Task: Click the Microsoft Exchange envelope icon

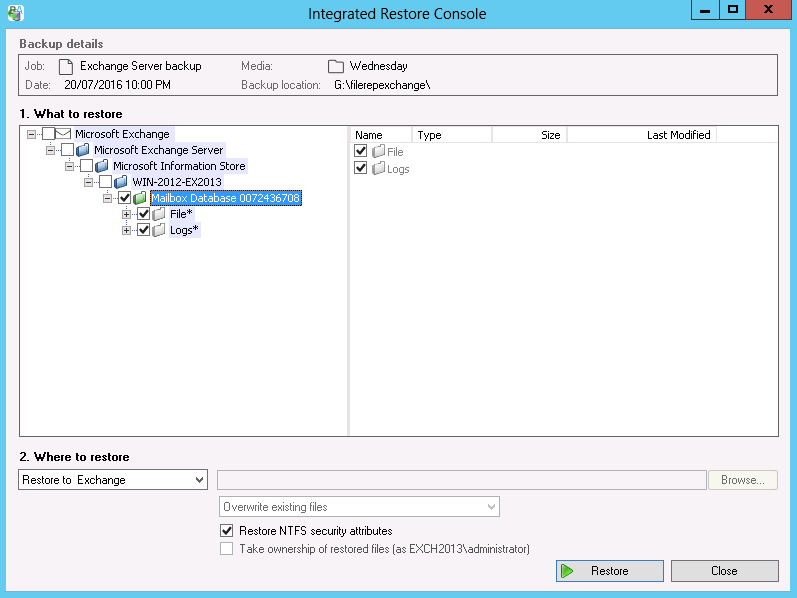Action: 63,134
